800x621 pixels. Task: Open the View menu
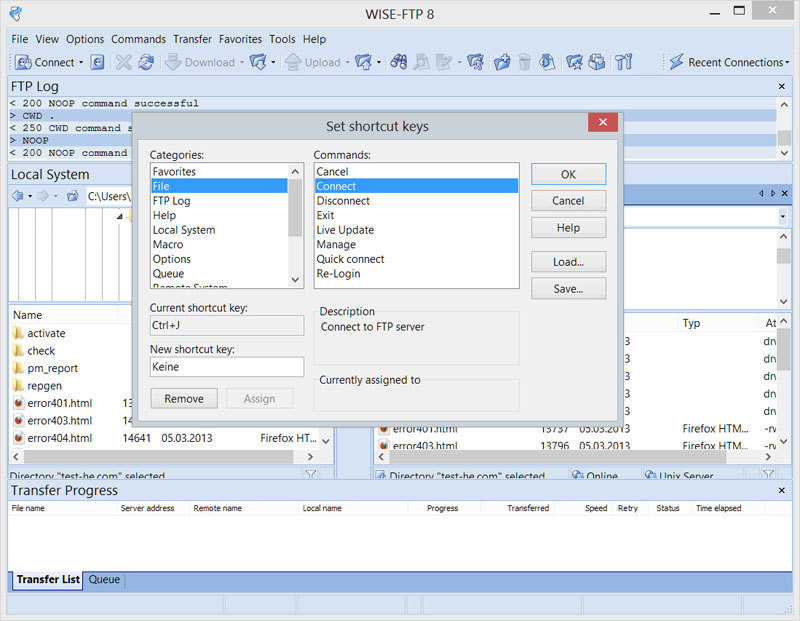(x=47, y=39)
